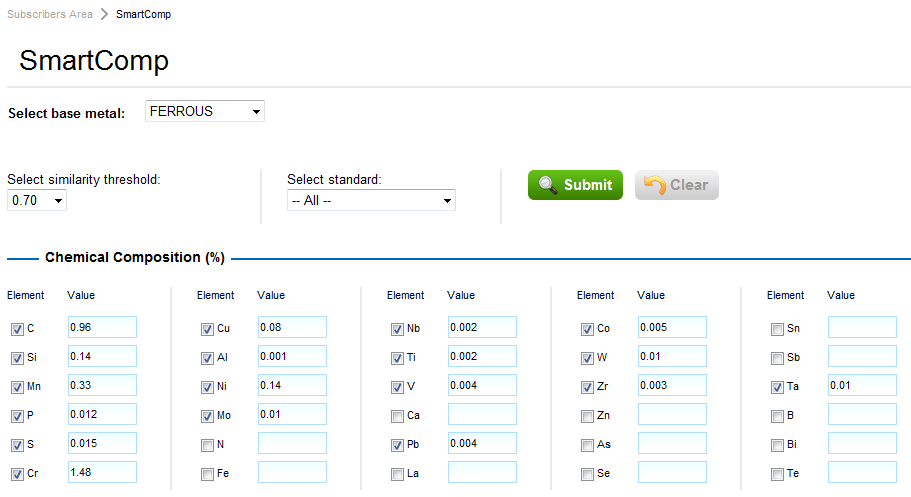
Task: Click the Cr value field showing 1.48
Action: [102, 472]
